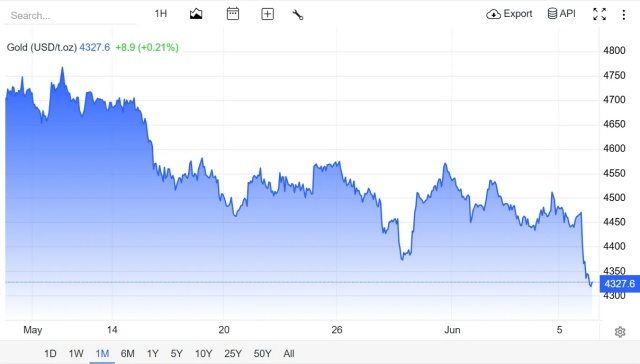Select the 6M time range

pos(127,353)
